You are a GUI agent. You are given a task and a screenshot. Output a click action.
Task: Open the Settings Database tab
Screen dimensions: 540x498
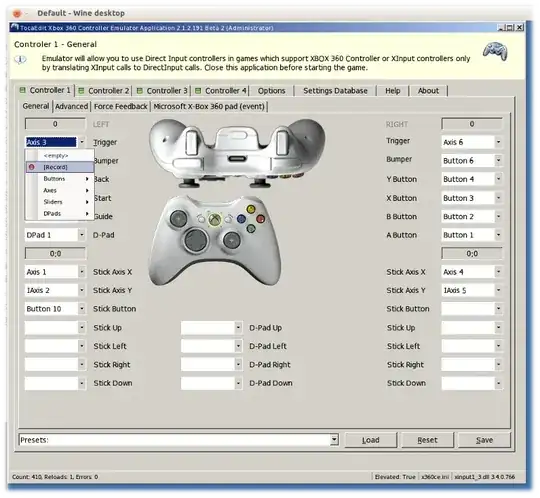point(335,91)
